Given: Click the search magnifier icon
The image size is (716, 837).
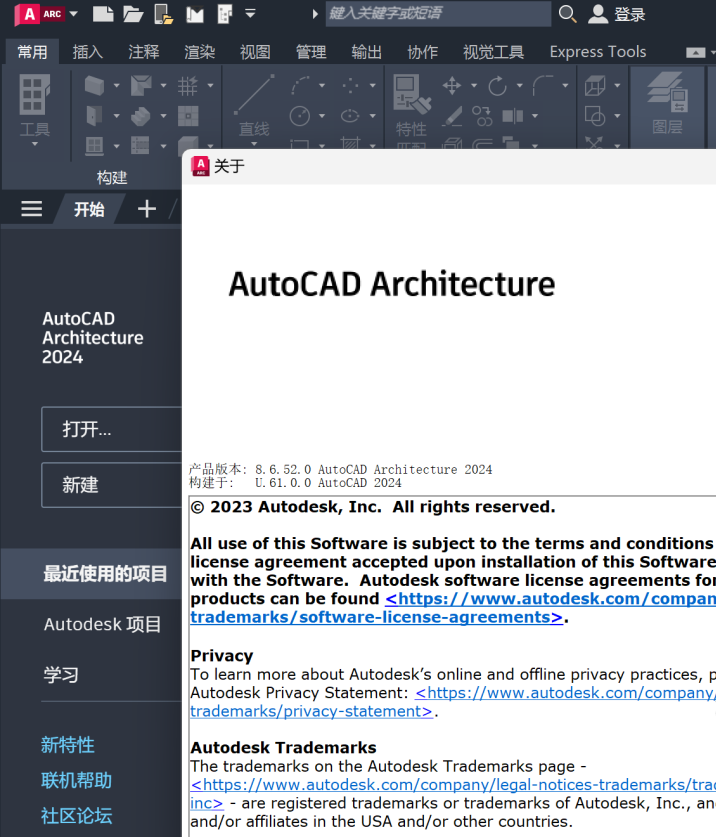Looking at the screenshot, I should coord(567,14).
